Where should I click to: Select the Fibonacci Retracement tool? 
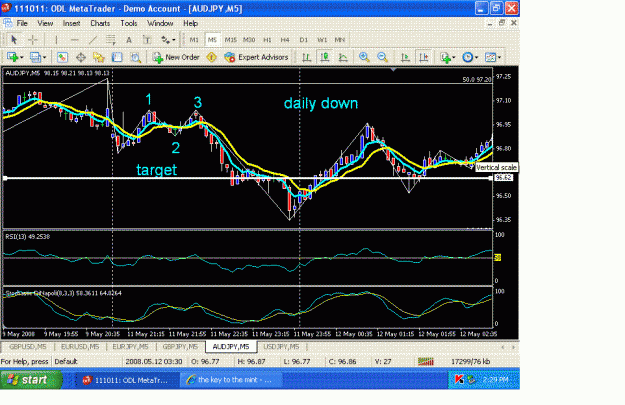click(110, 39)
